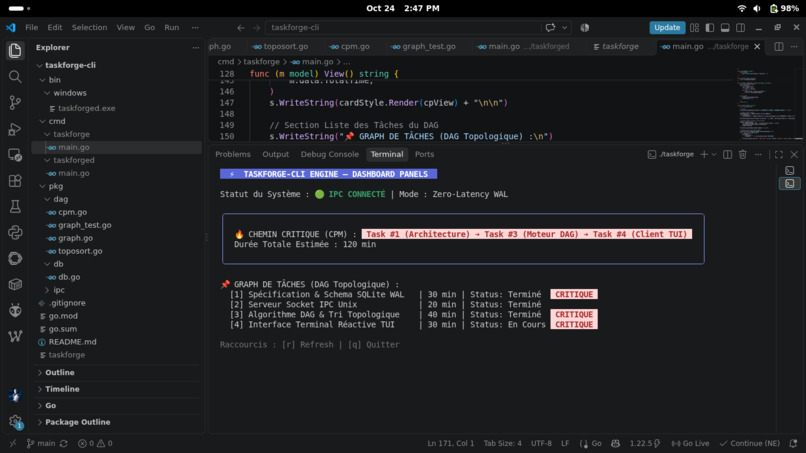This screenshot has height=453, width=806.
Task: Open editor more actions ellipsis
Action: click(794, 47)
